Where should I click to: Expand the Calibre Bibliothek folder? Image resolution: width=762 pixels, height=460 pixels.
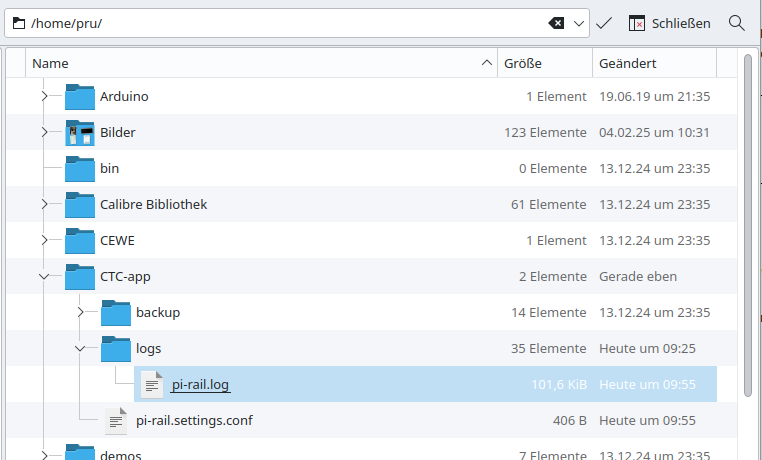tap(44, 204)
